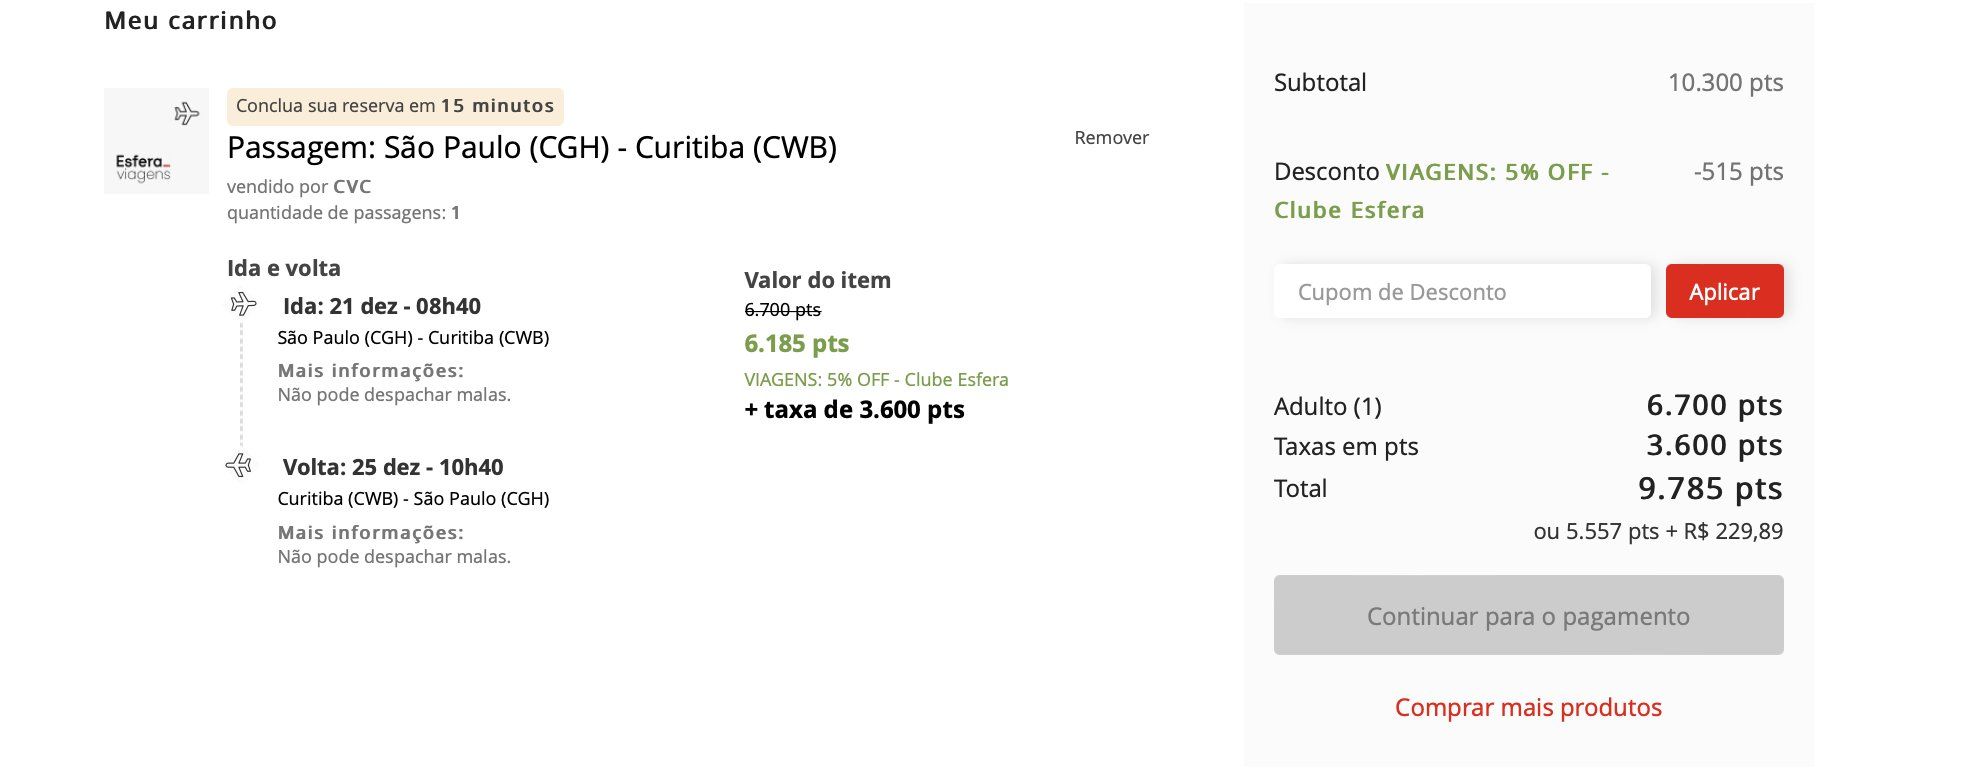1980x778 pixels.
Task: Click the 6.185 pts discounted price
Action: (796, 344)
